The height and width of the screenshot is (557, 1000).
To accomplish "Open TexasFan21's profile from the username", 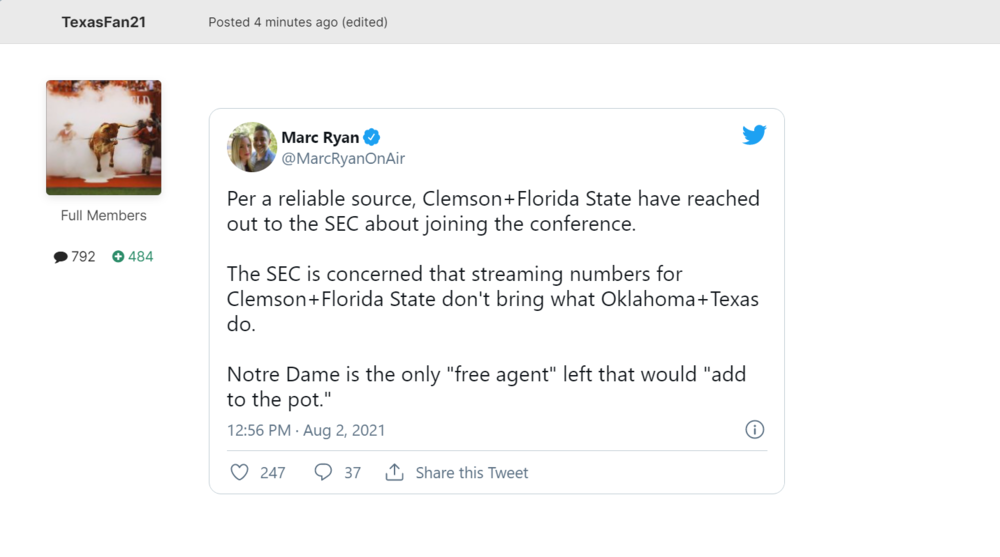I will tap(104, 22).
